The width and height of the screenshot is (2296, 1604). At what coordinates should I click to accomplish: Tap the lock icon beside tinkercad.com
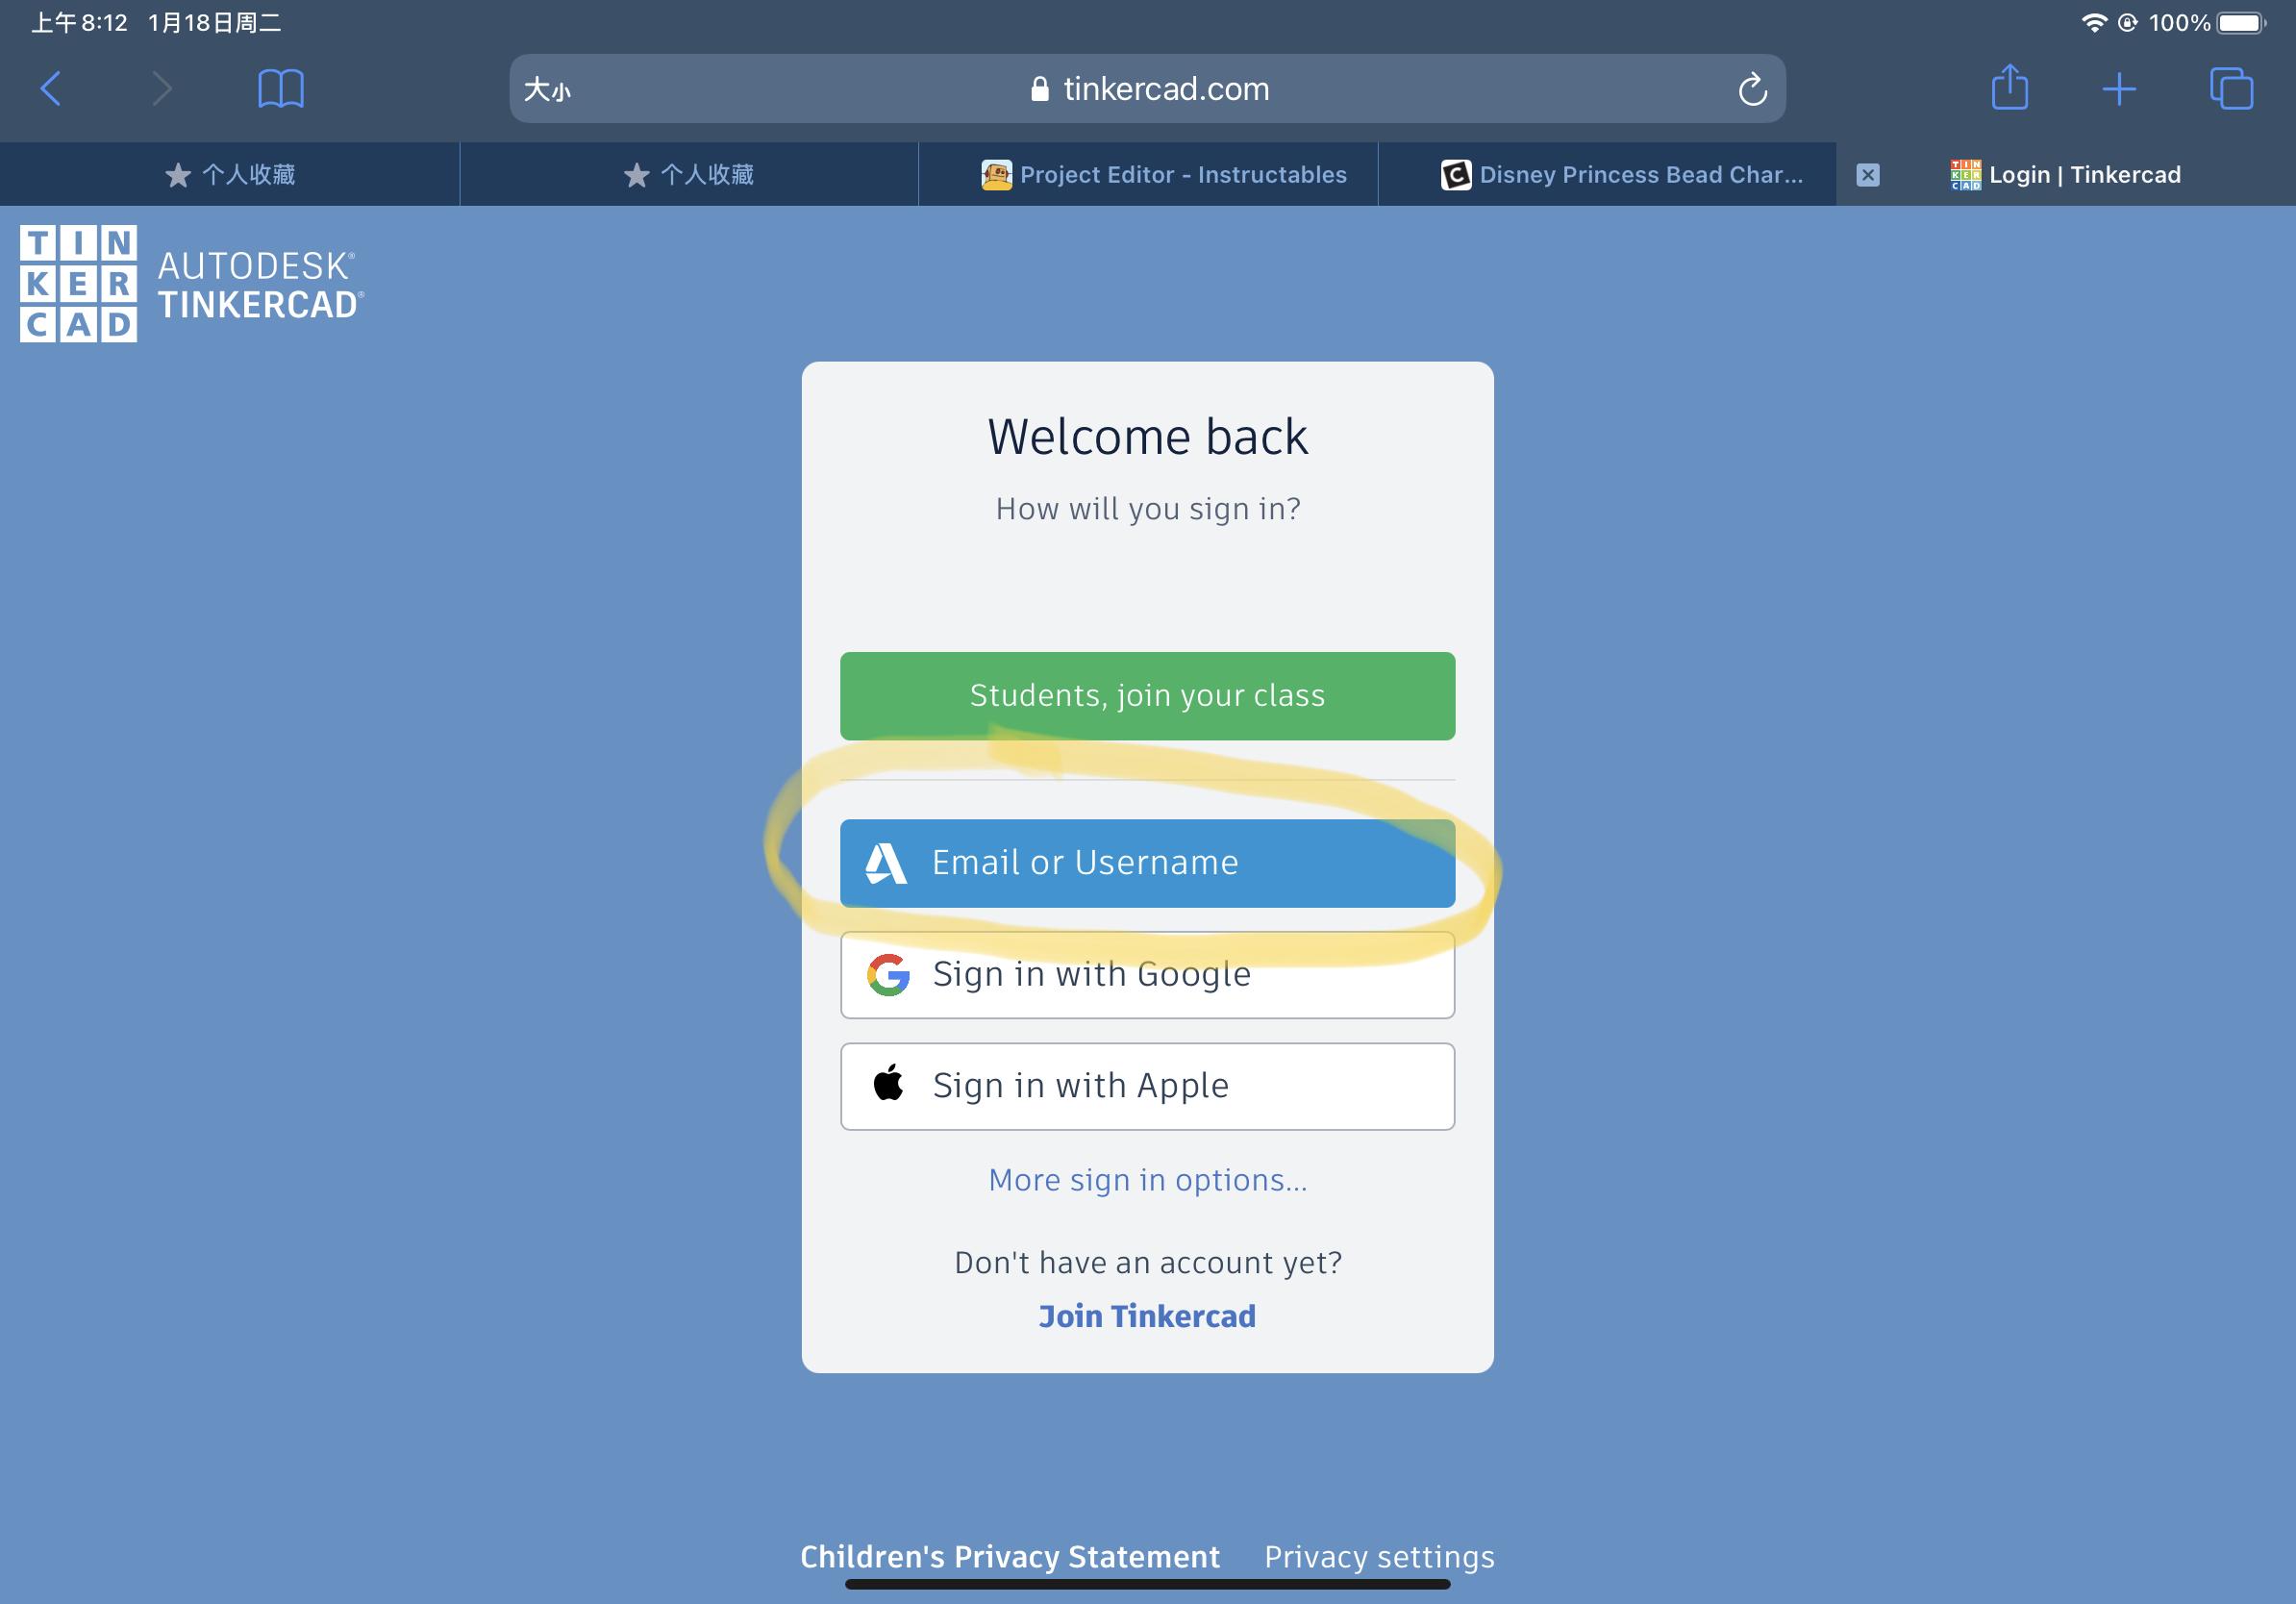tap(1040, 89)
